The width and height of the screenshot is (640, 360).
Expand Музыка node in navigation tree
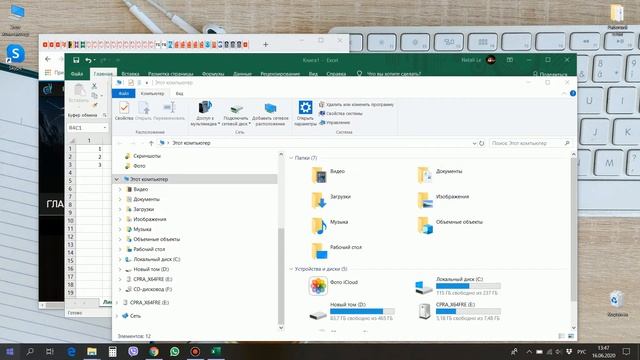(x=120, y=229)
